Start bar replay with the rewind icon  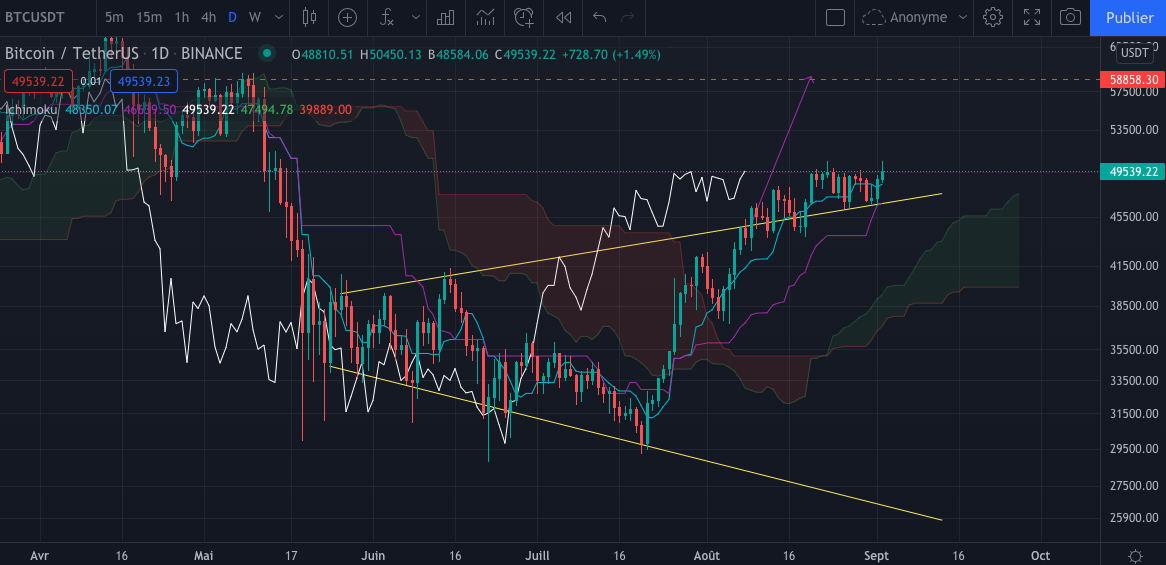[x=564, y=17]
